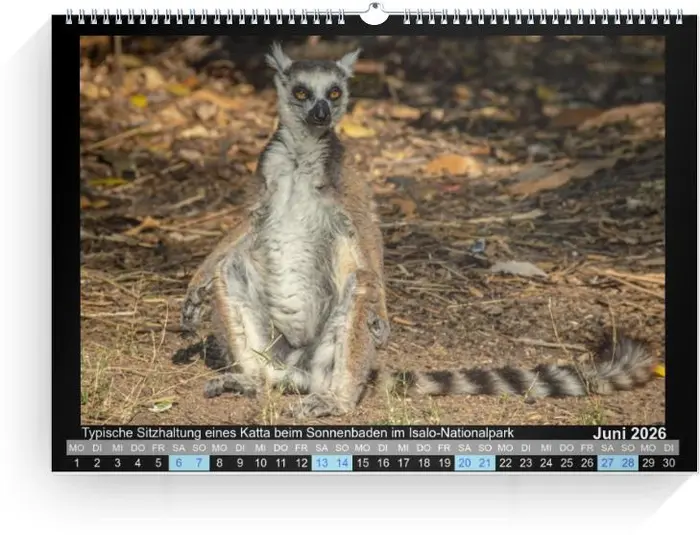Select the last date, 30

pyautogui.click(x=669, y=463)
